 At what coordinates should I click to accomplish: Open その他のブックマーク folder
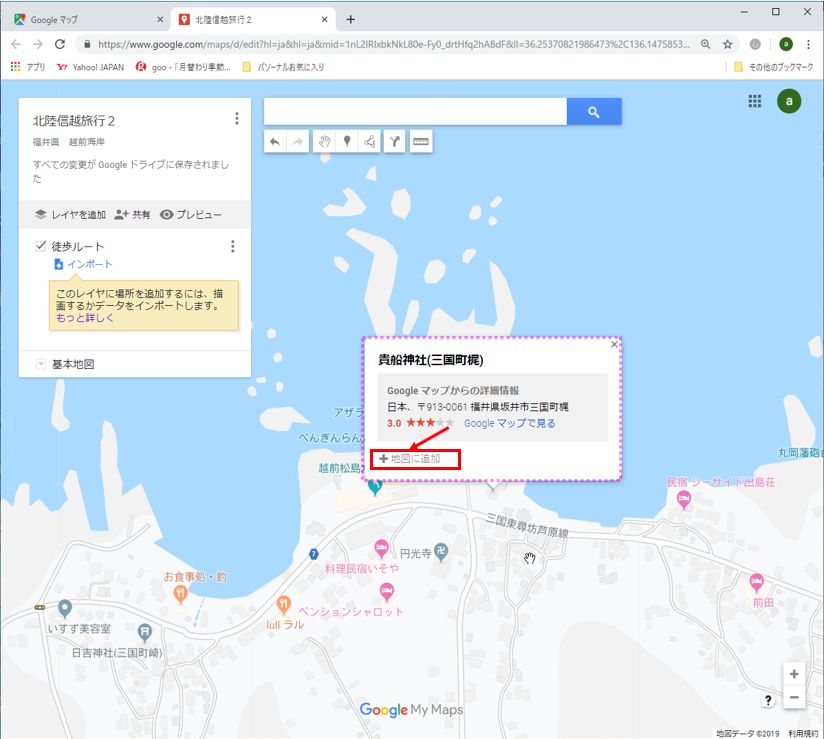pos(774,67)
